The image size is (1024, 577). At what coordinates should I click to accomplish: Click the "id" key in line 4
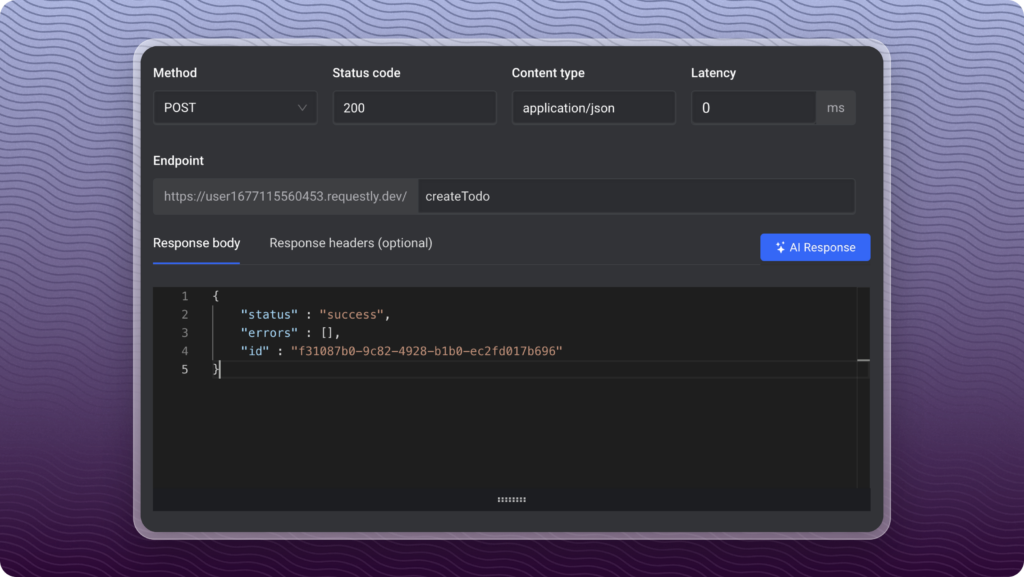tap(255, 351)
